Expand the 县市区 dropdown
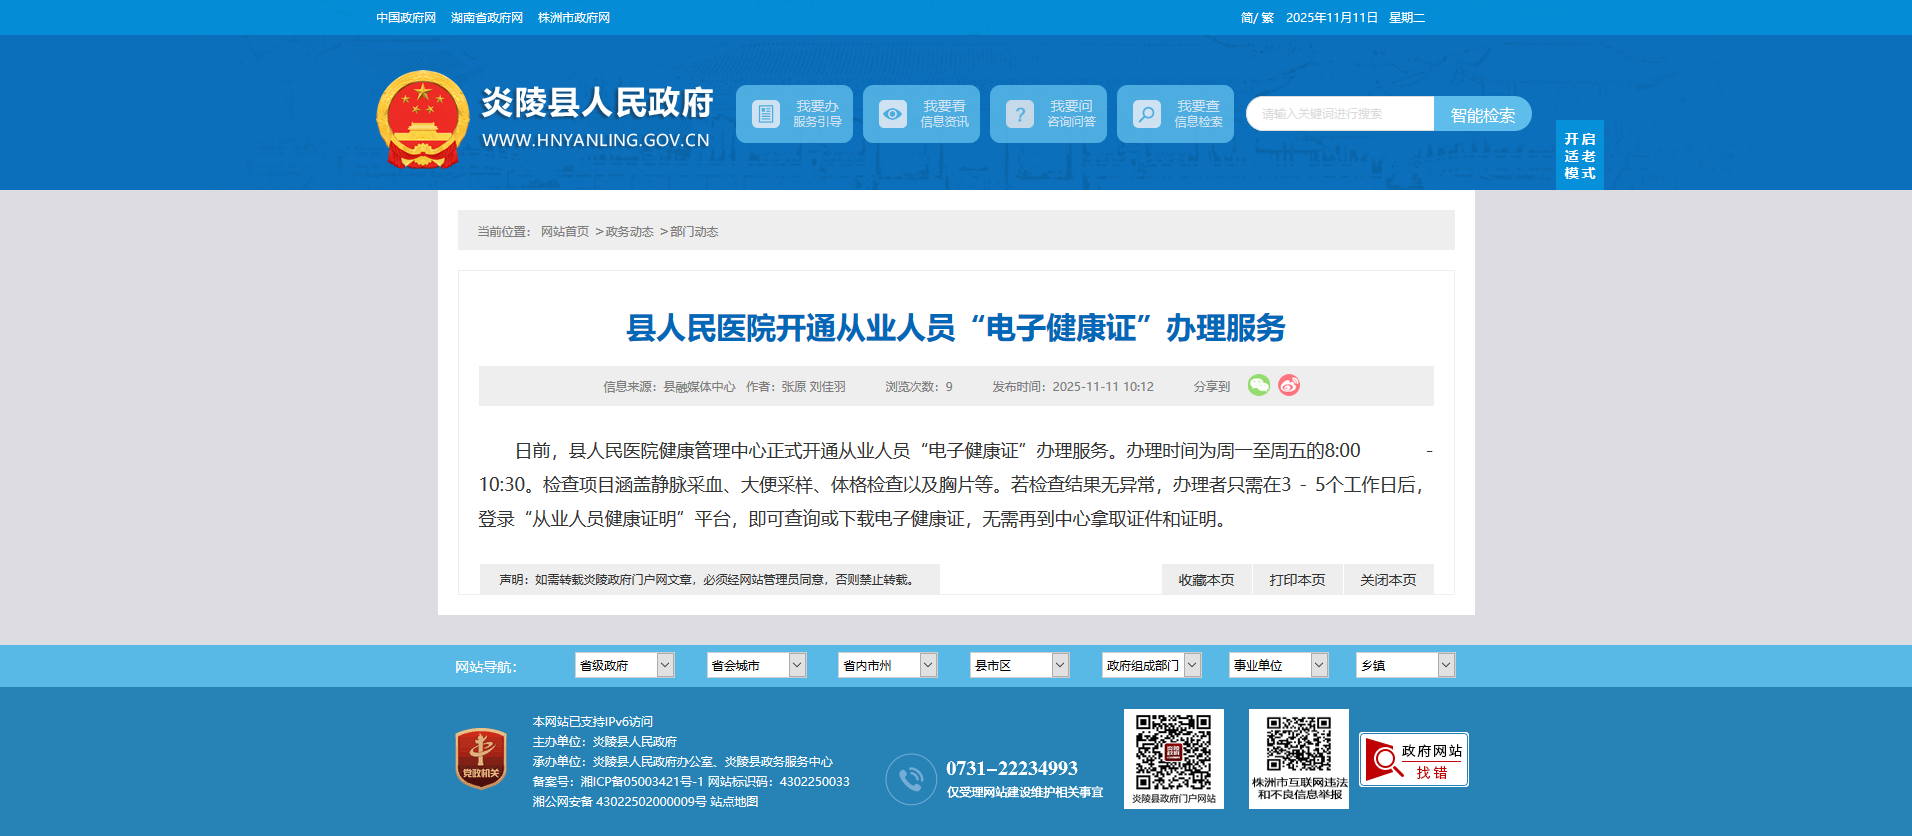Screen dimensions: 1912x836 pos(1019,665)
